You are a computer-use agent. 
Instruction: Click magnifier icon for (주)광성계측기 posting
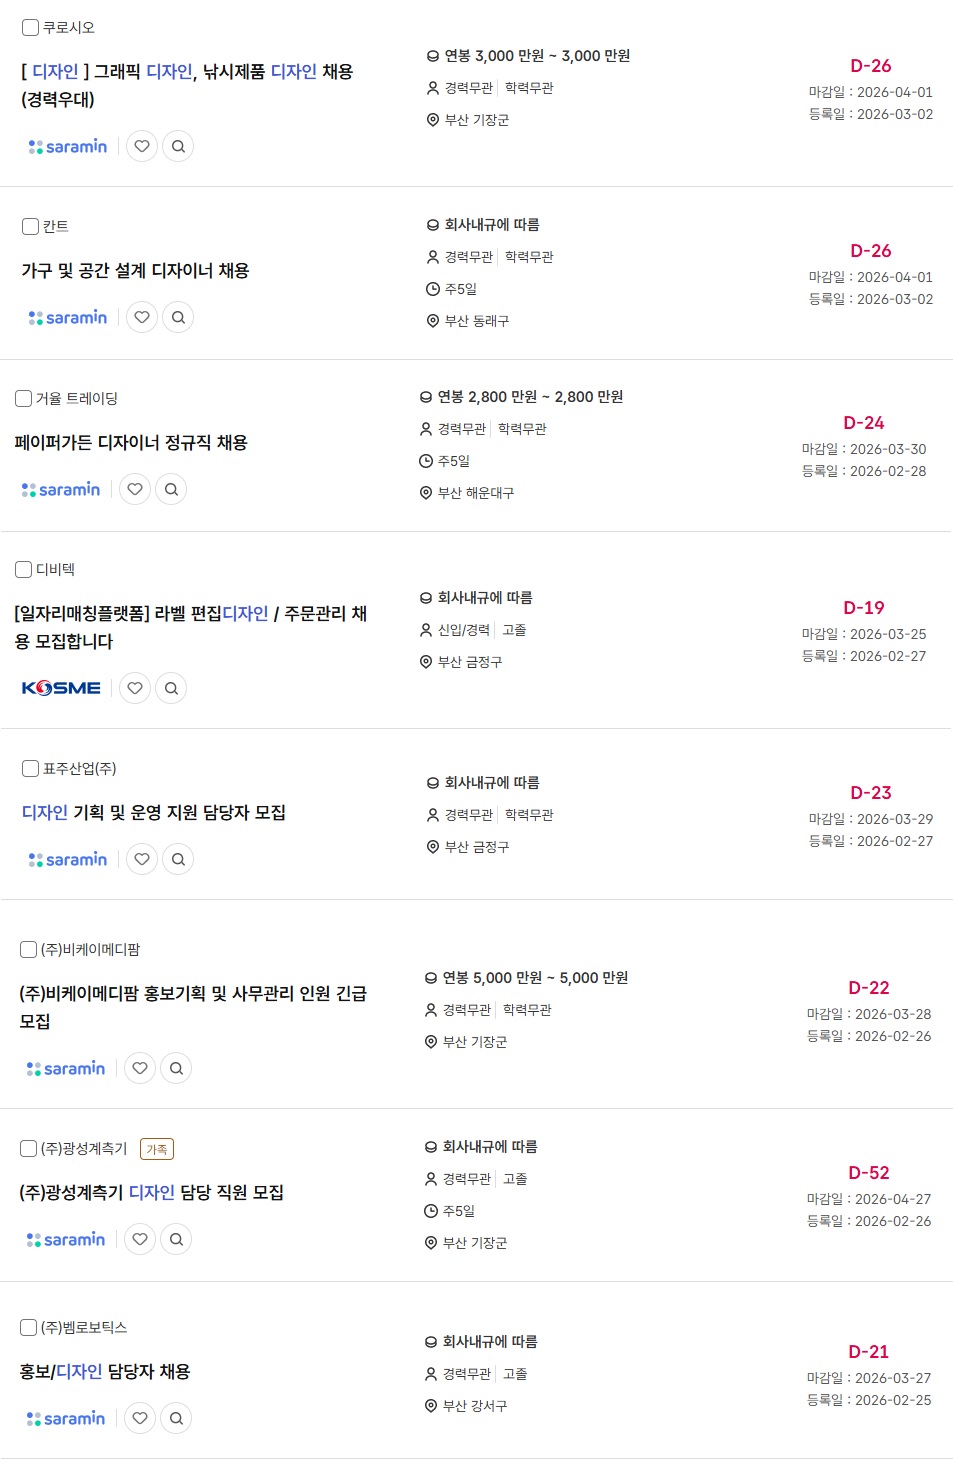click(x=176, y=1239)
